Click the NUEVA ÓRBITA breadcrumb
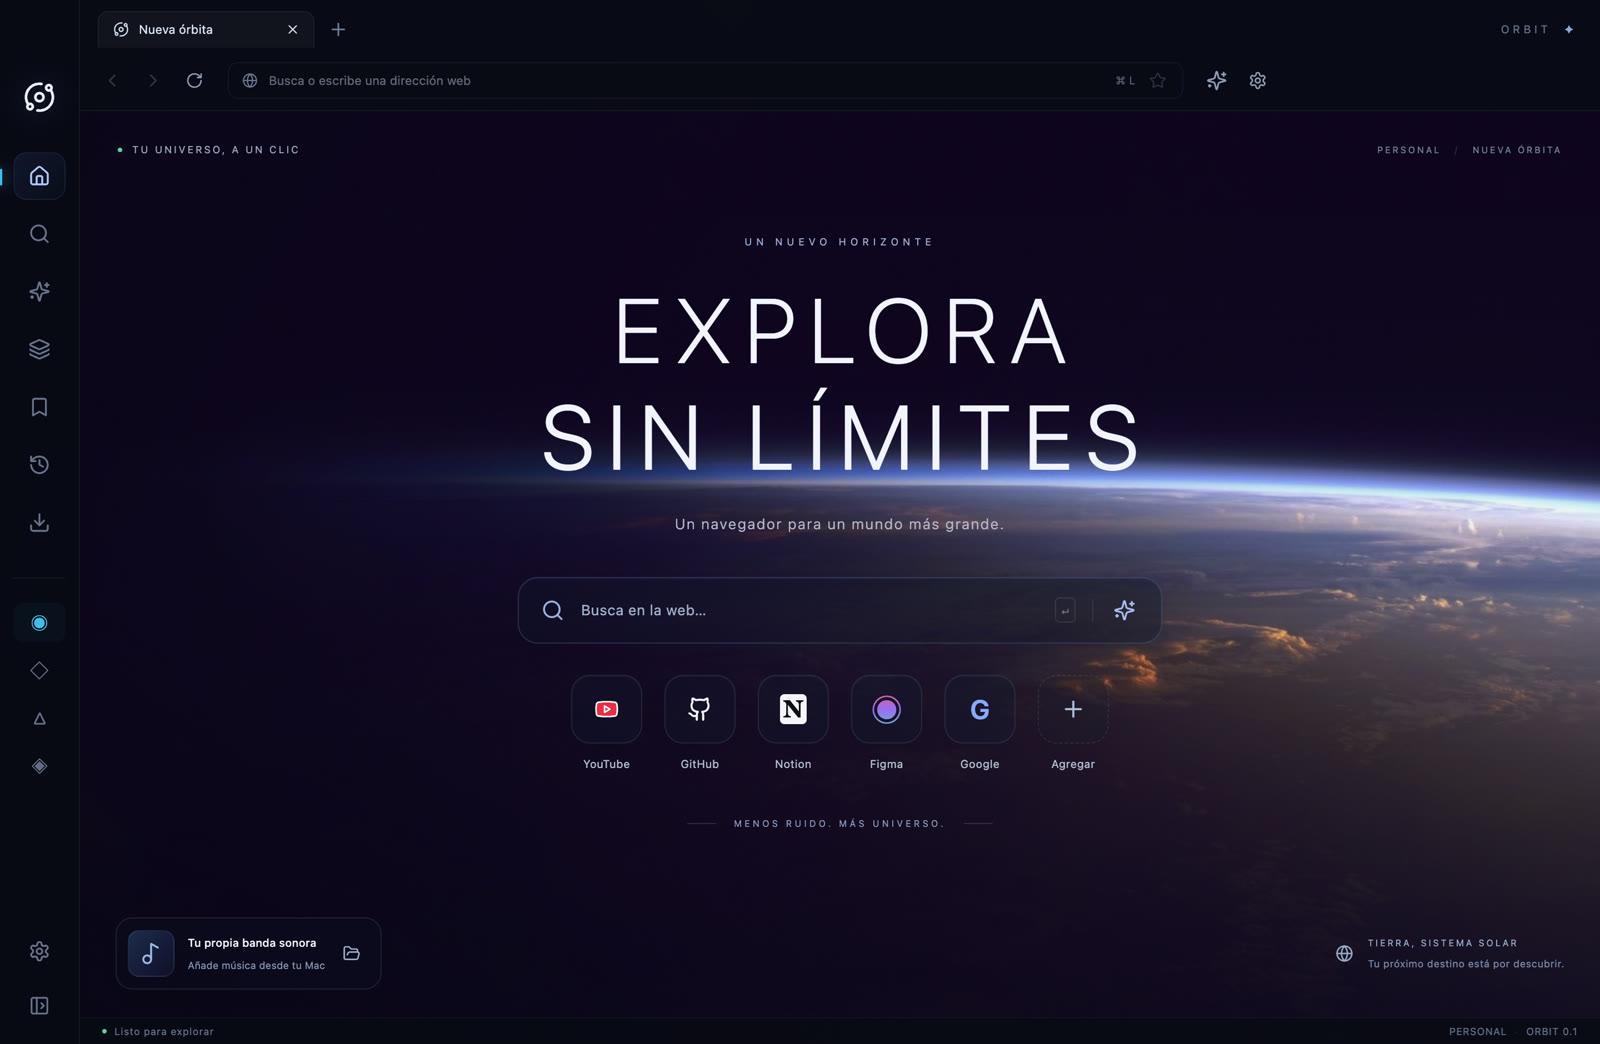 tap(1516, 150)
